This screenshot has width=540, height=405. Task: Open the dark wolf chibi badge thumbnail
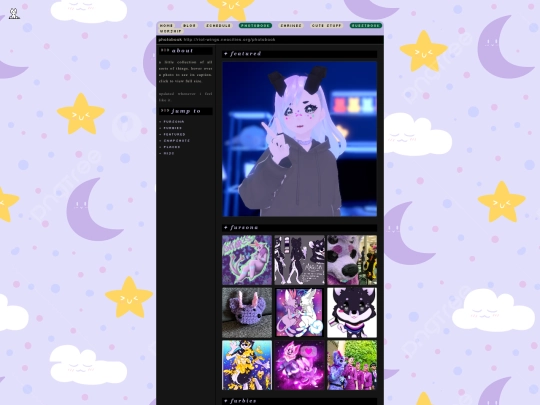point(352,313)
